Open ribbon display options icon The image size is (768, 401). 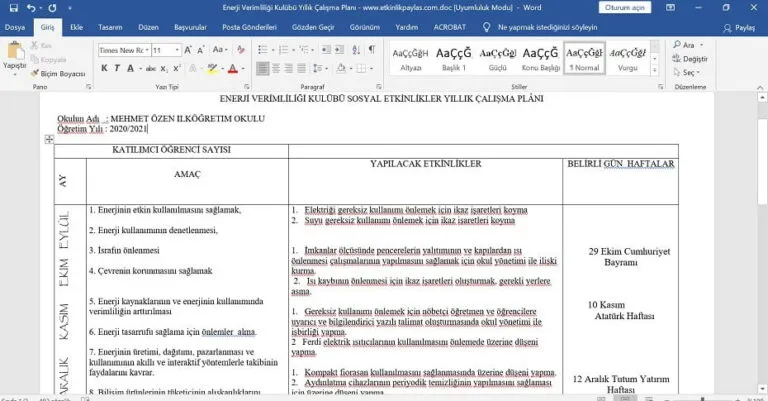[671, 8]
